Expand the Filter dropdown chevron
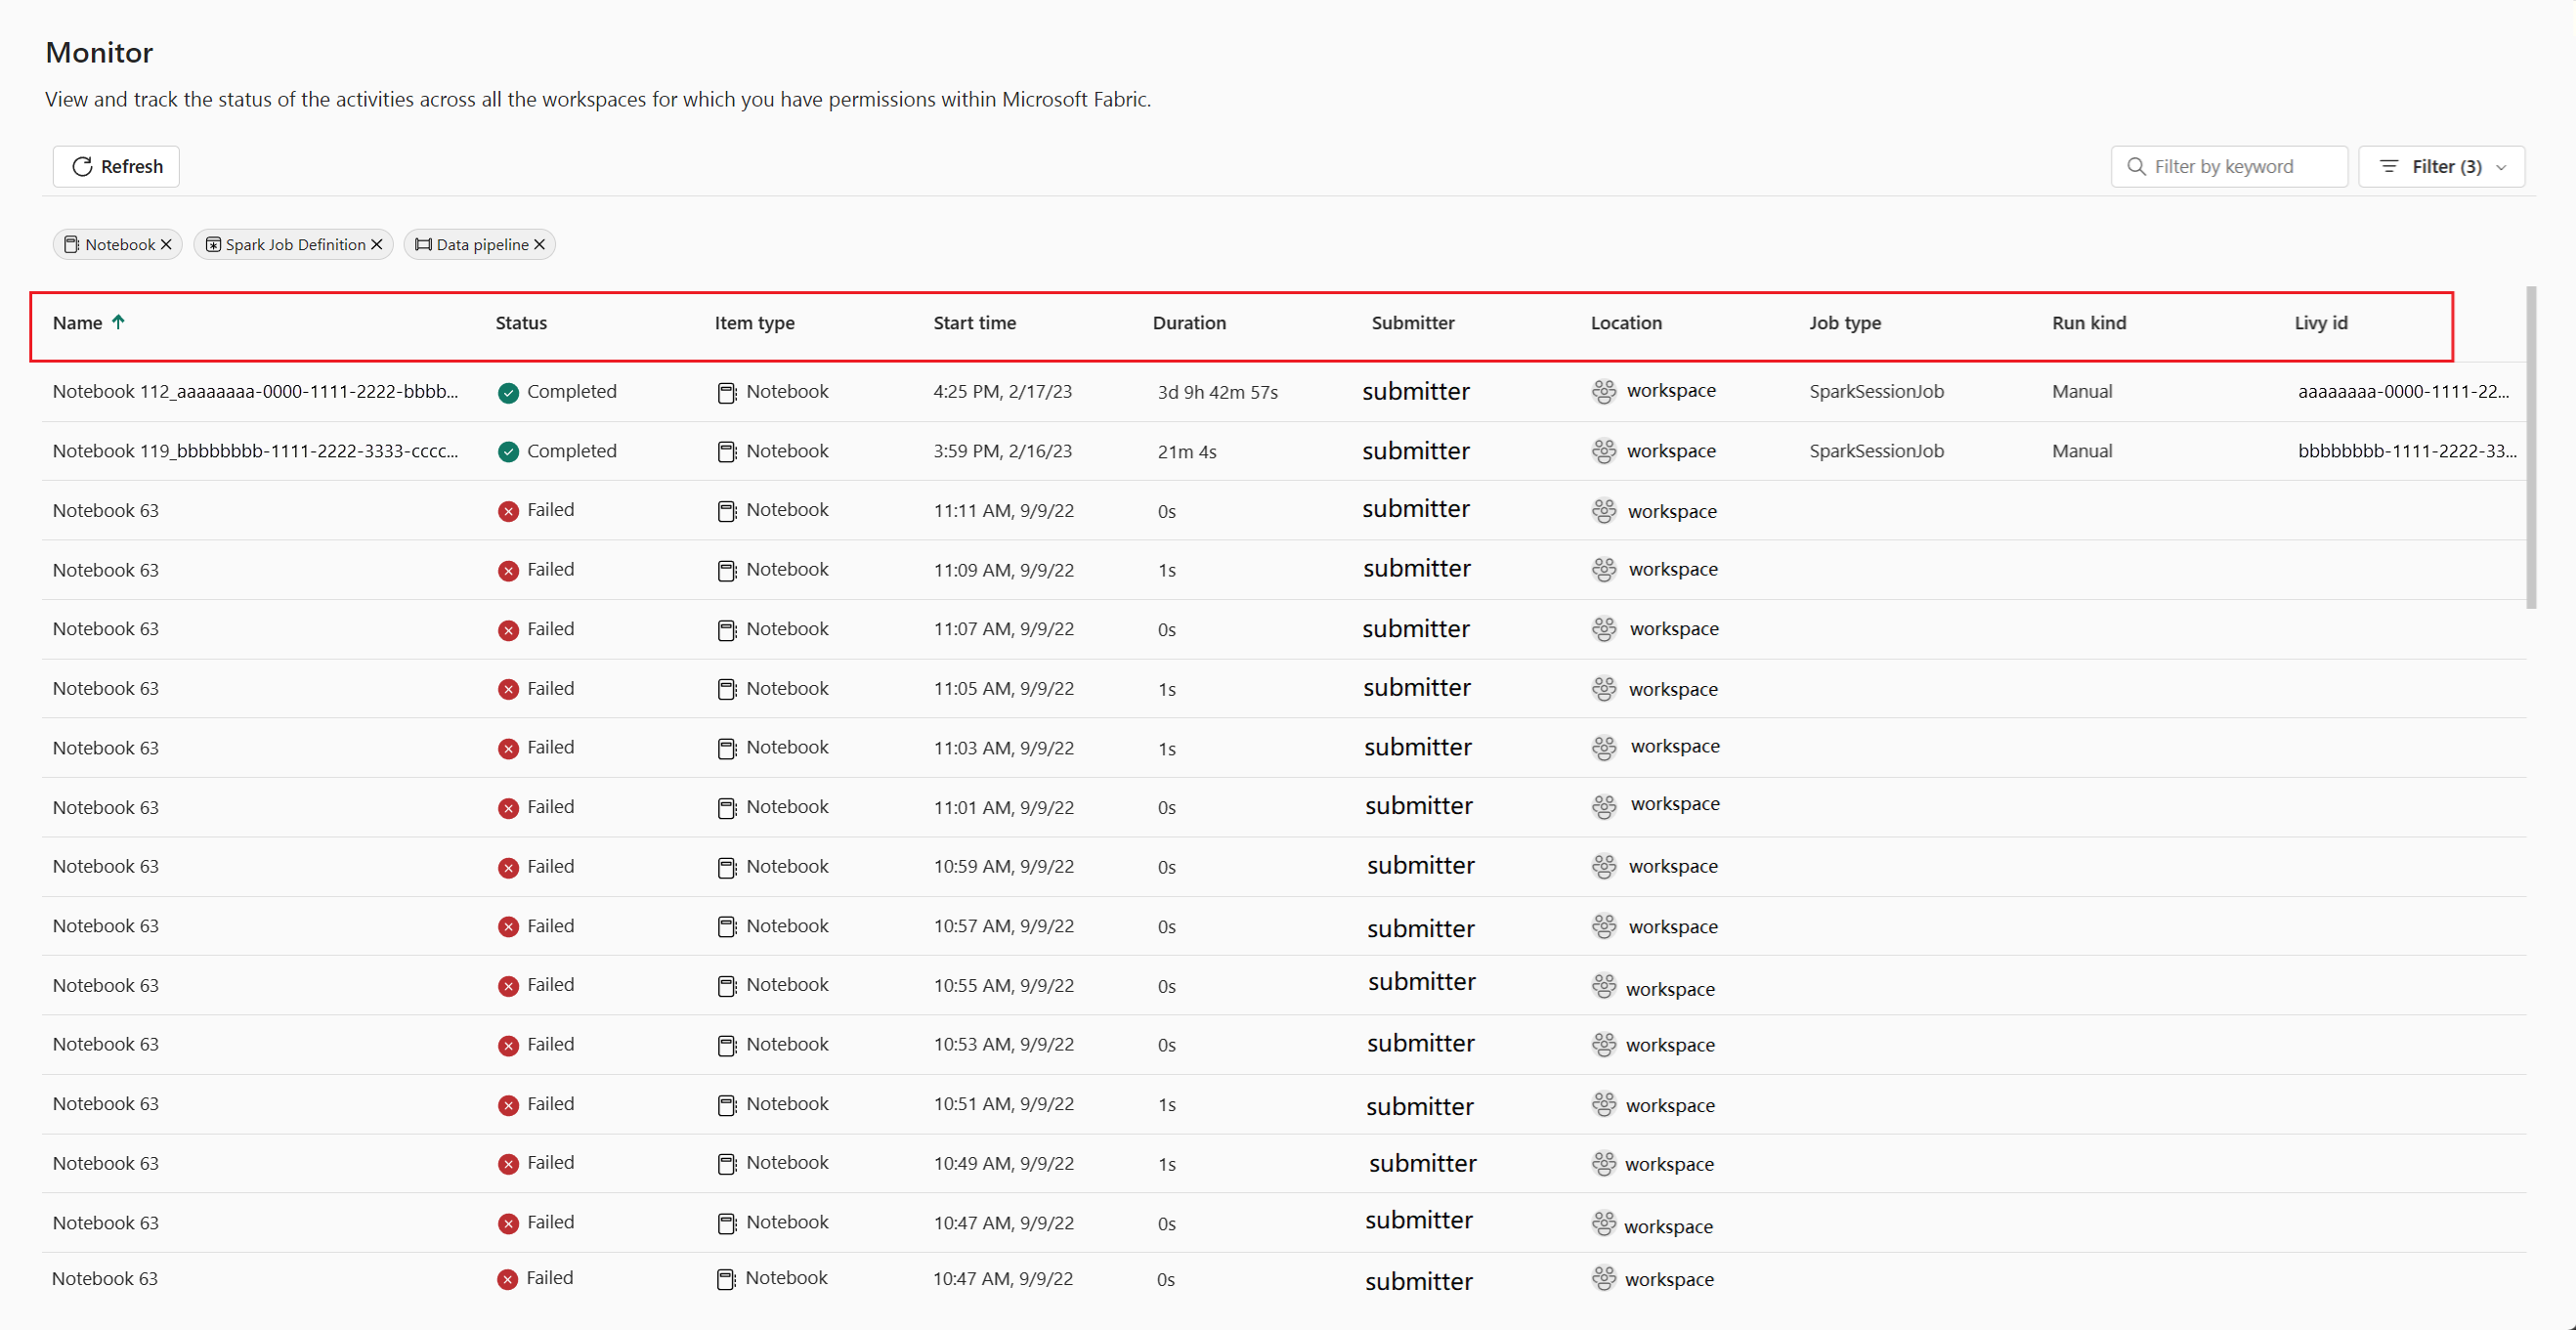Screen dimensions: 2576x1330 [x=2500, y=167]
